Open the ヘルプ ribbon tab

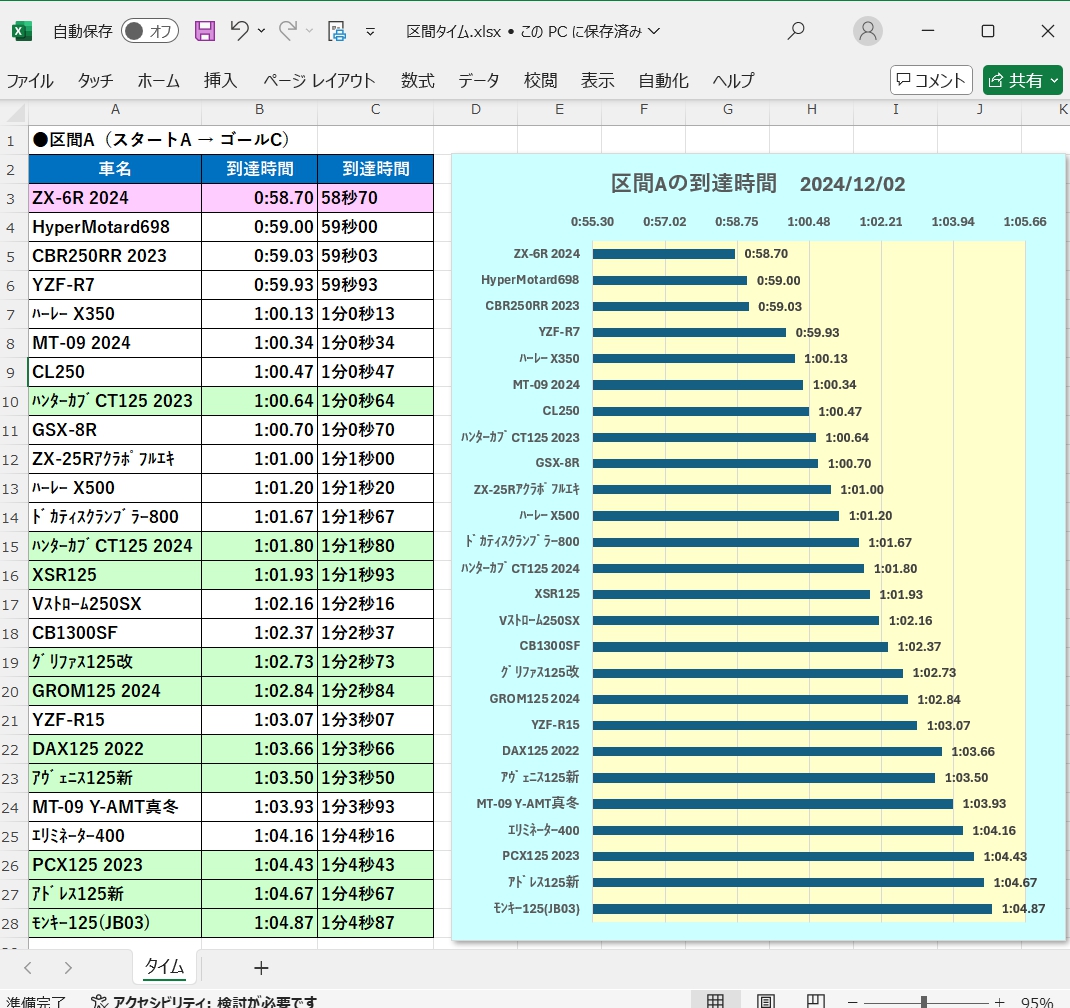[x=734, y=81]
